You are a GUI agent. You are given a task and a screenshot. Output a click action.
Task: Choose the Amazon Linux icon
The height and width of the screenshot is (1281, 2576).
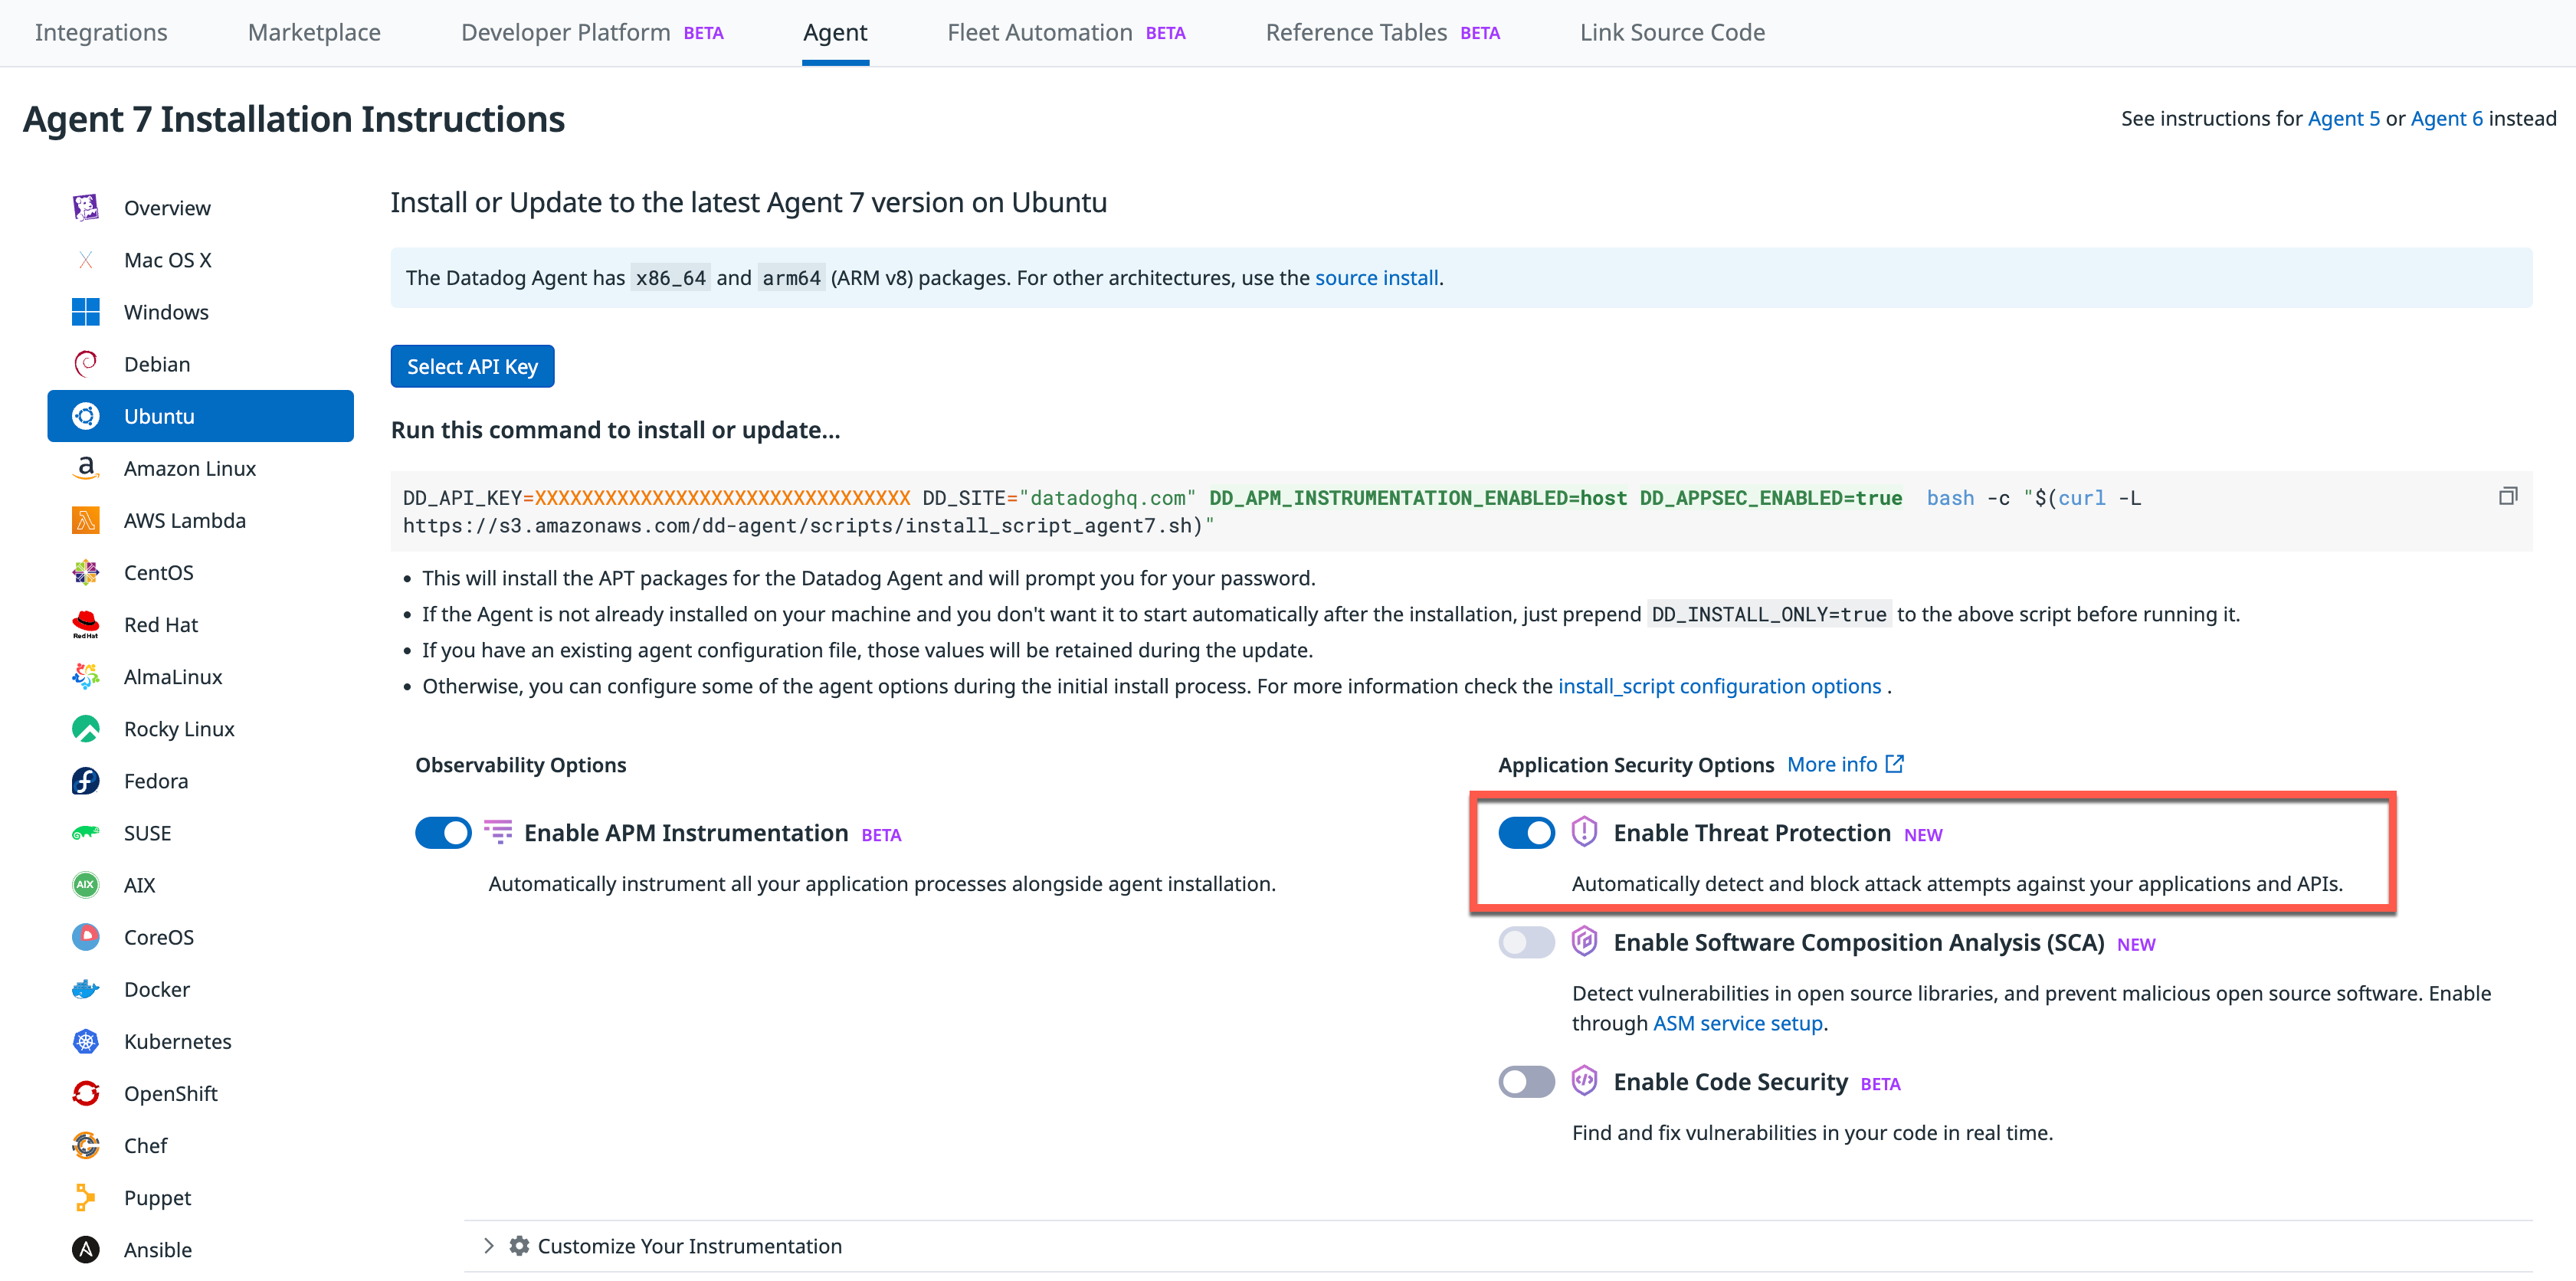pyautogui.click(x=86, y=468)
